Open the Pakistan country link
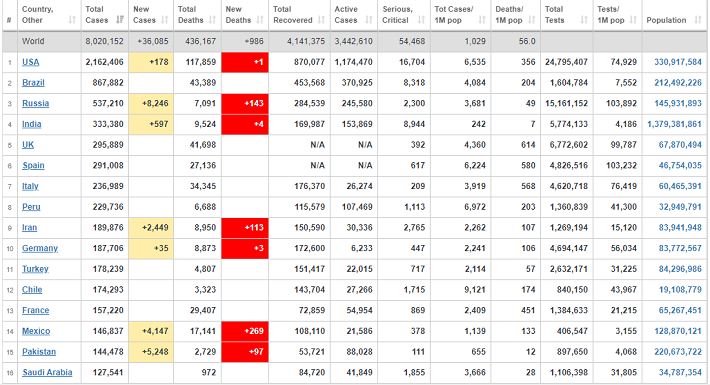The width and height of the screenshot is (710, 385). (39, 351)
